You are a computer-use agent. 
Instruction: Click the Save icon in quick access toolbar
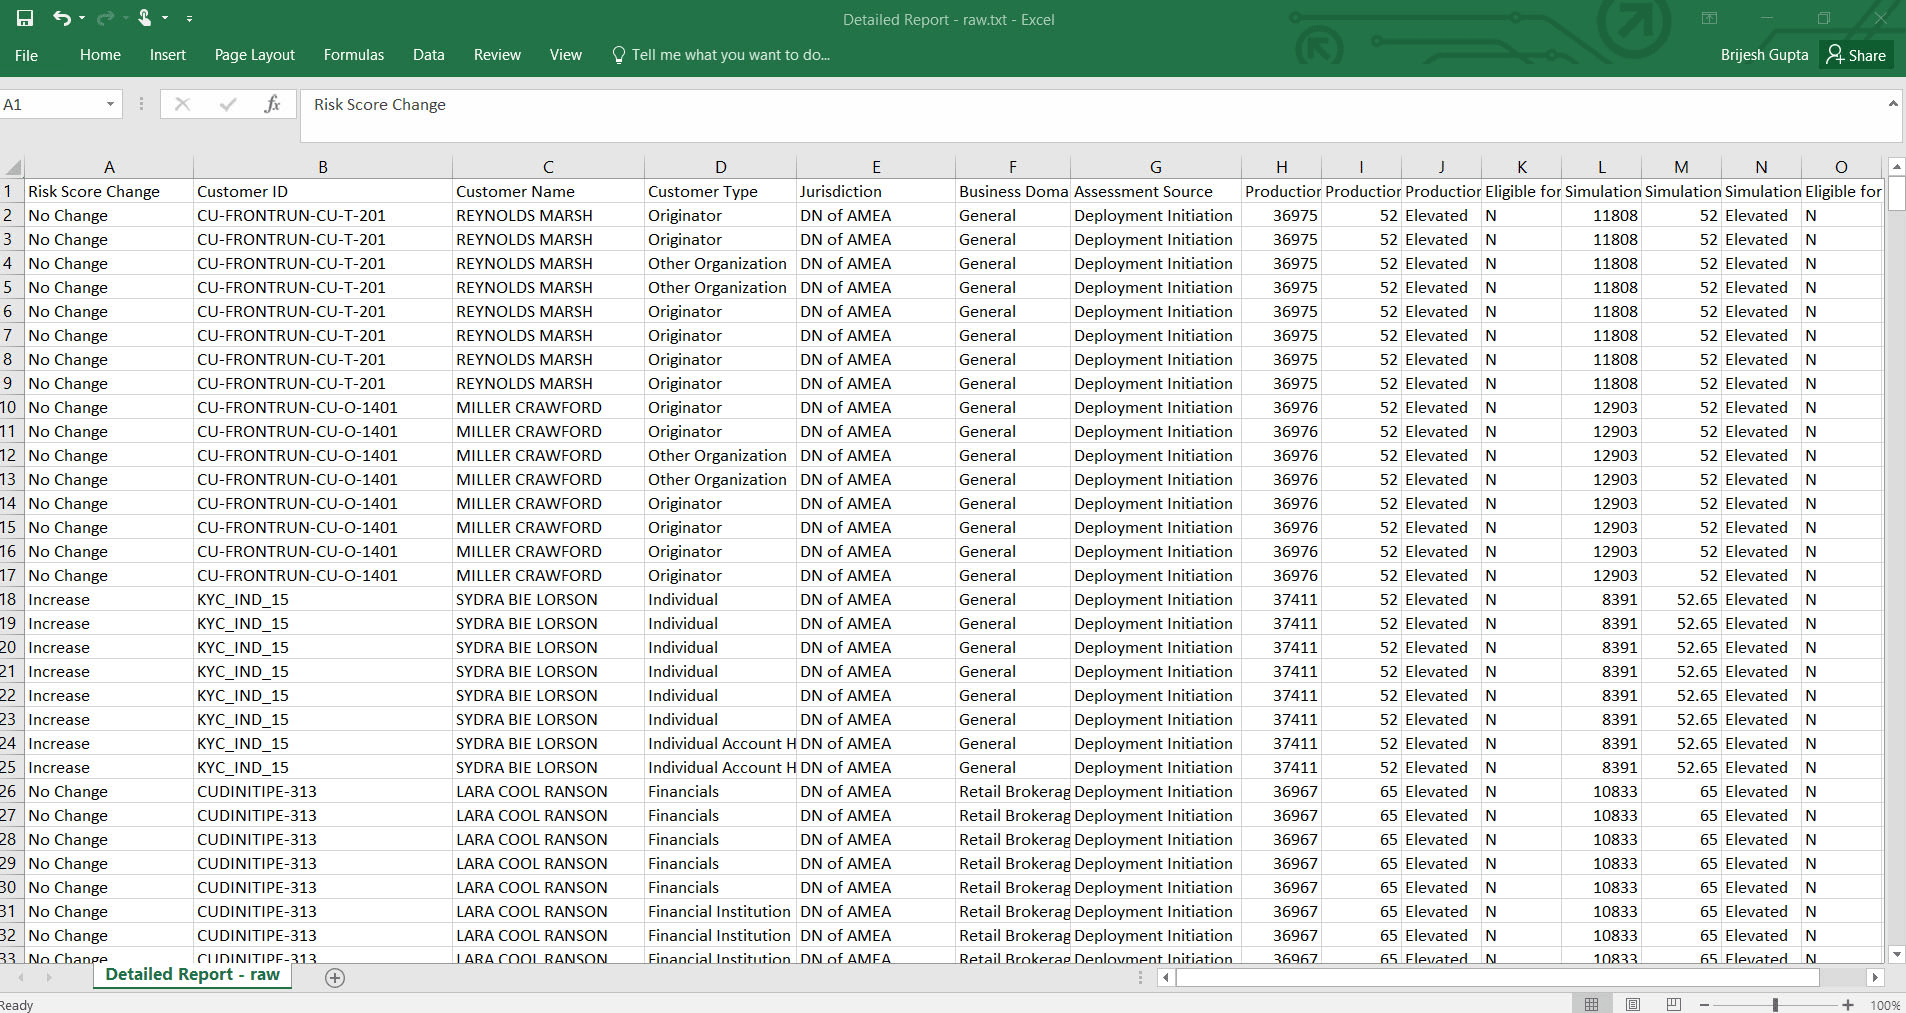tap(25, 18)
